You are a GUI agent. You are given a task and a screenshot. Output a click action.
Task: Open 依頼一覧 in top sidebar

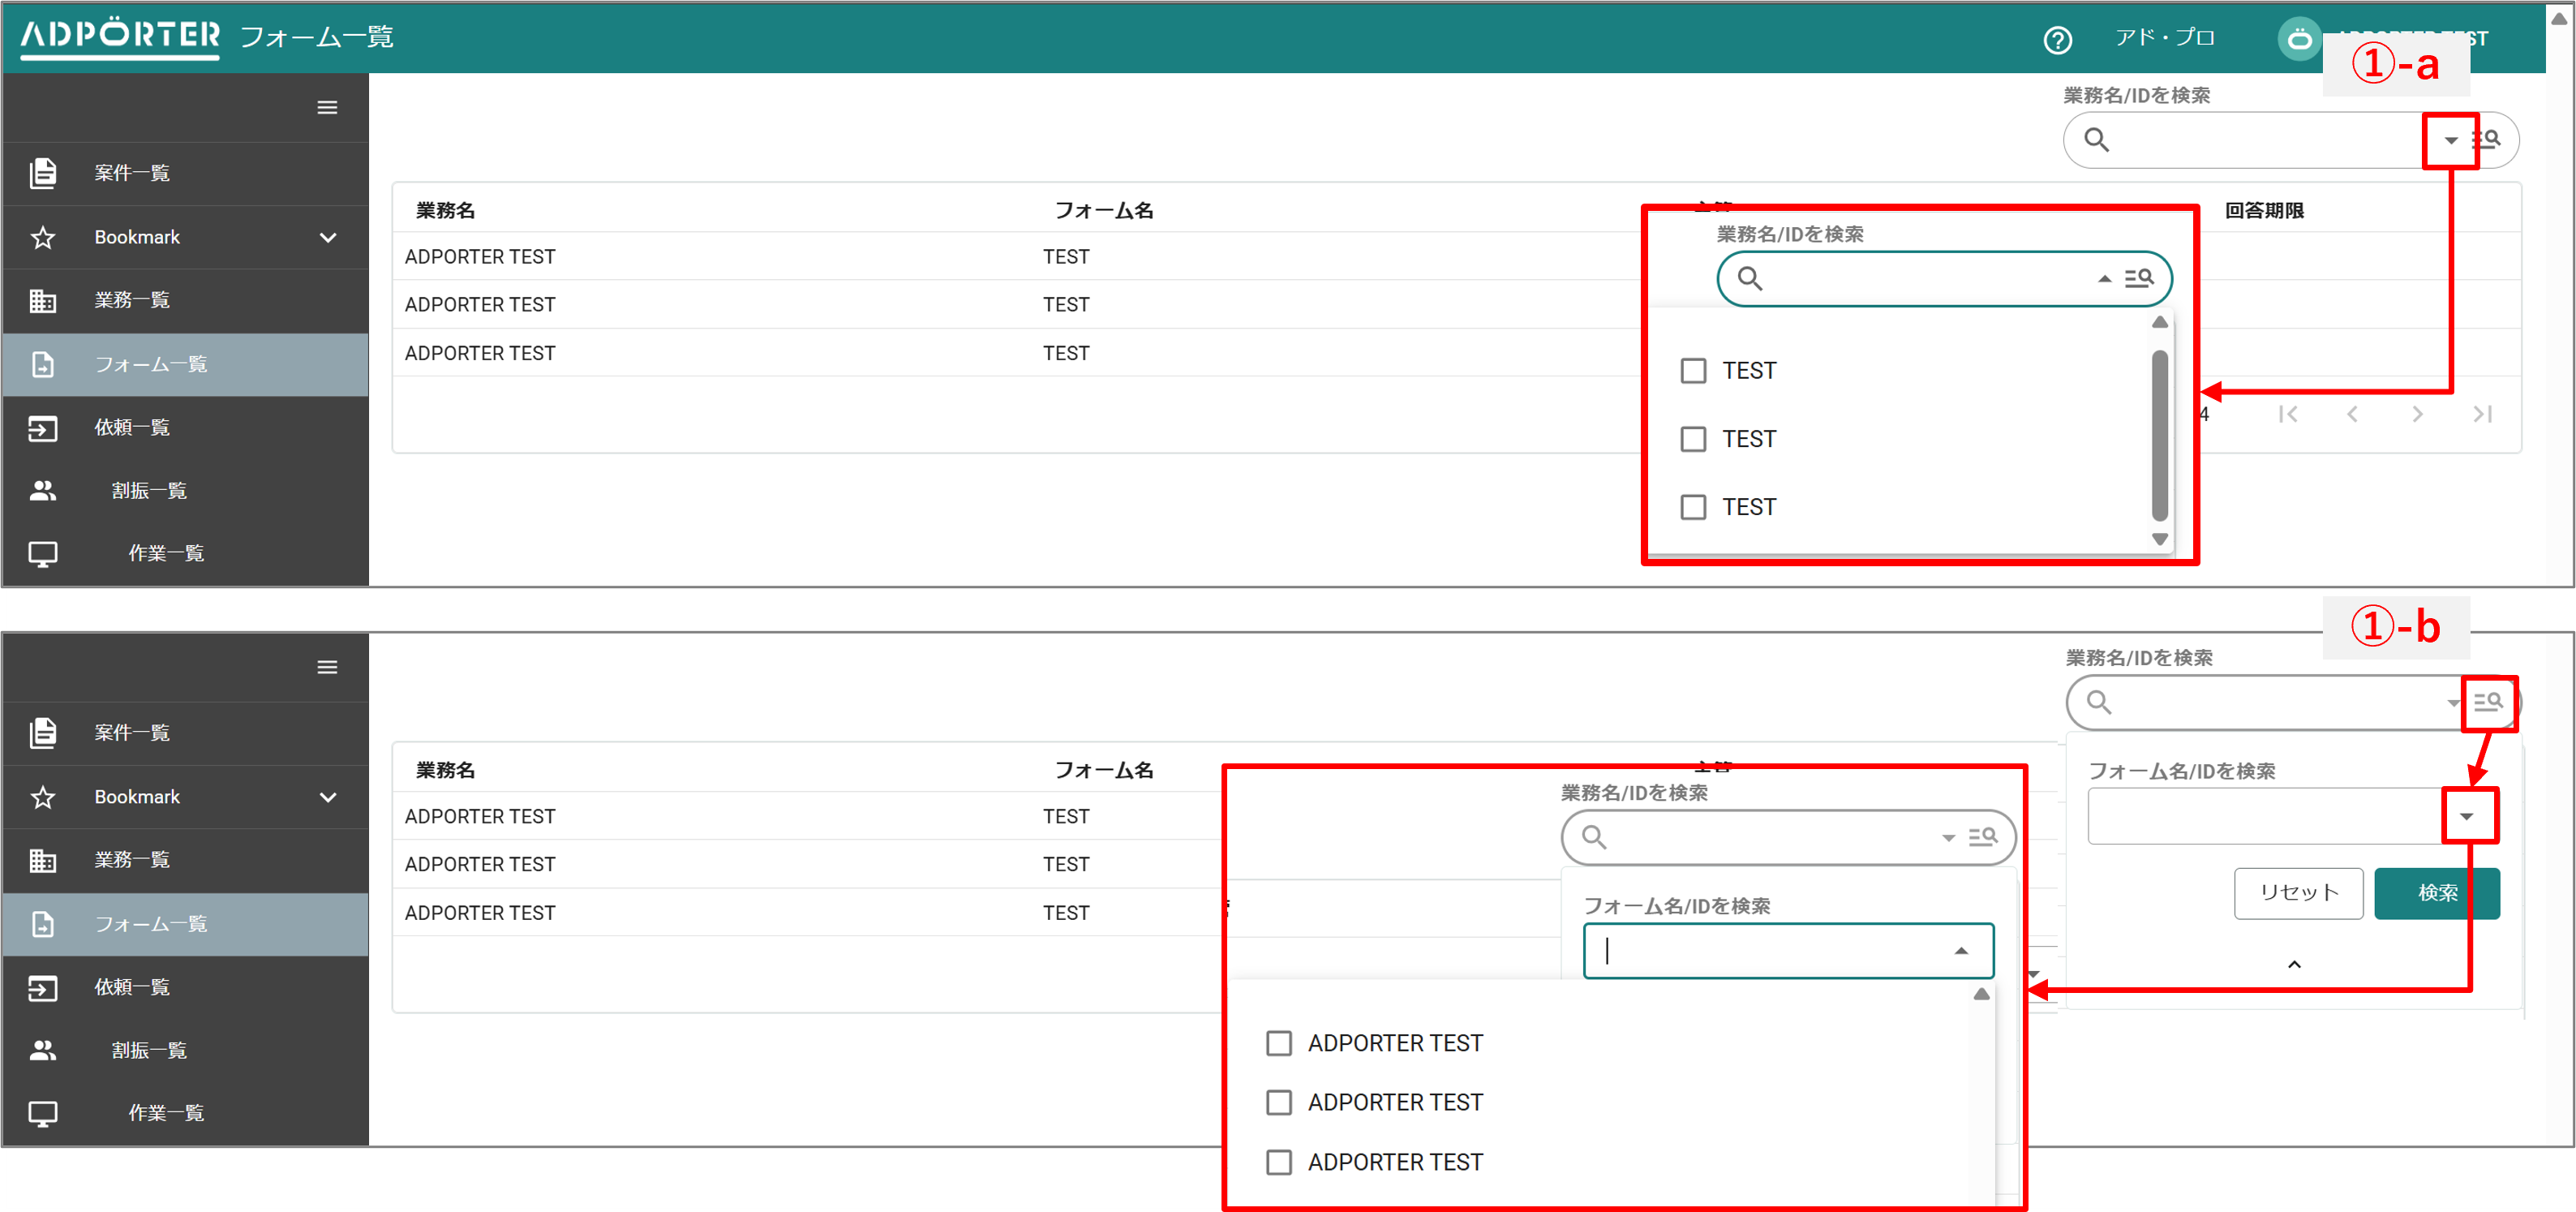132,428
